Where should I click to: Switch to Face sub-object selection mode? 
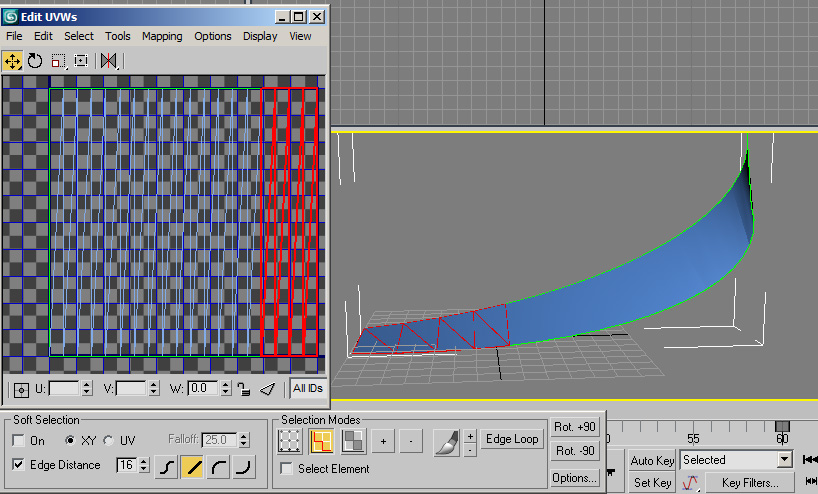click(x=353, y=441)
